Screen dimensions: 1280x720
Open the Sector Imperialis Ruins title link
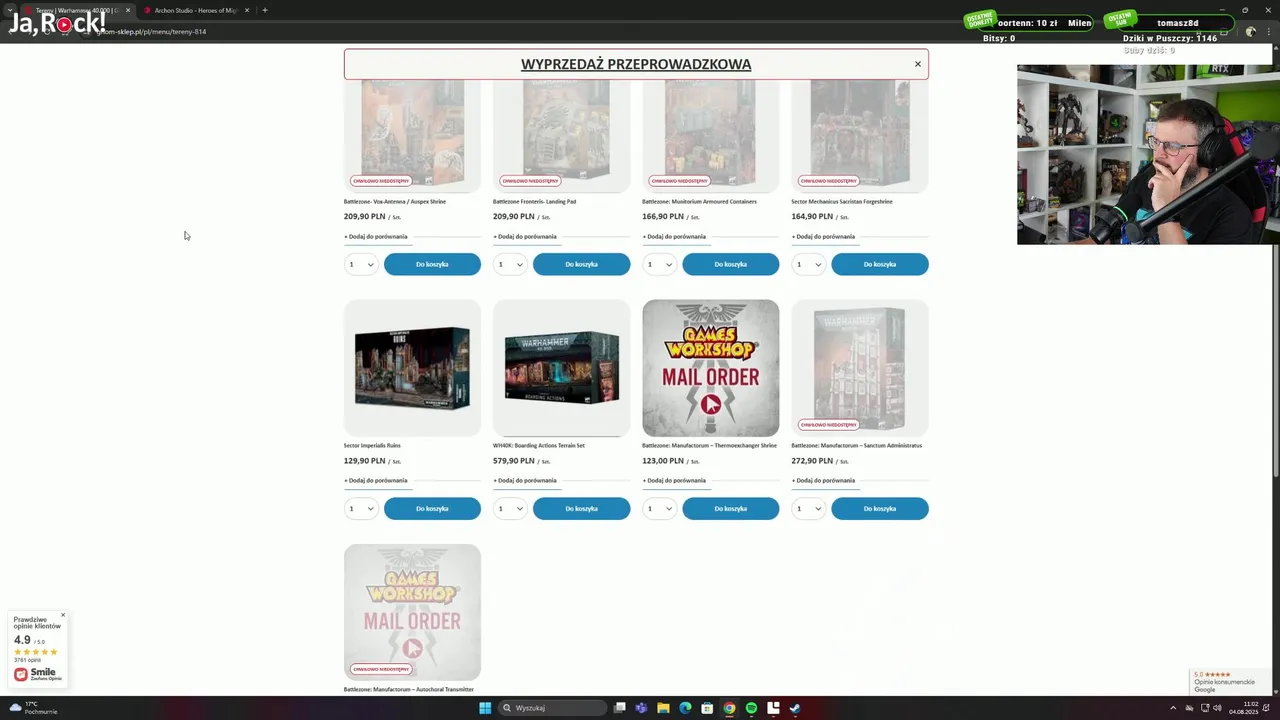(372, 445)
